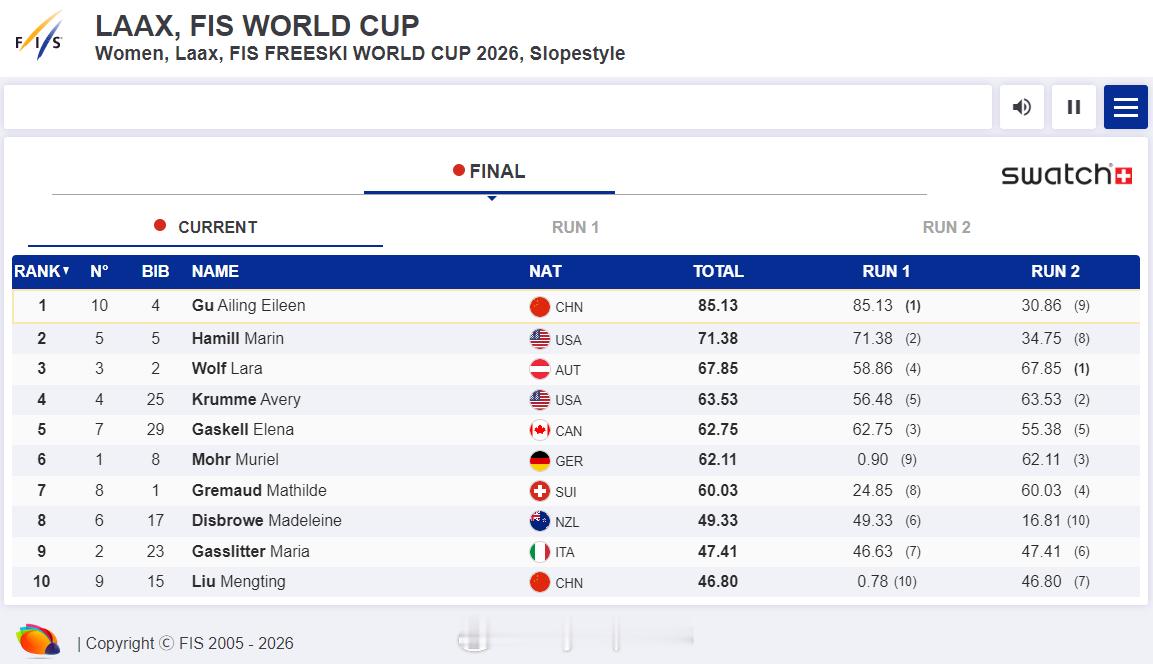The image size is (1153, 664).
Task: Open Gu Ailing Eileen's athlete row
Action: (x=248, y=306)
